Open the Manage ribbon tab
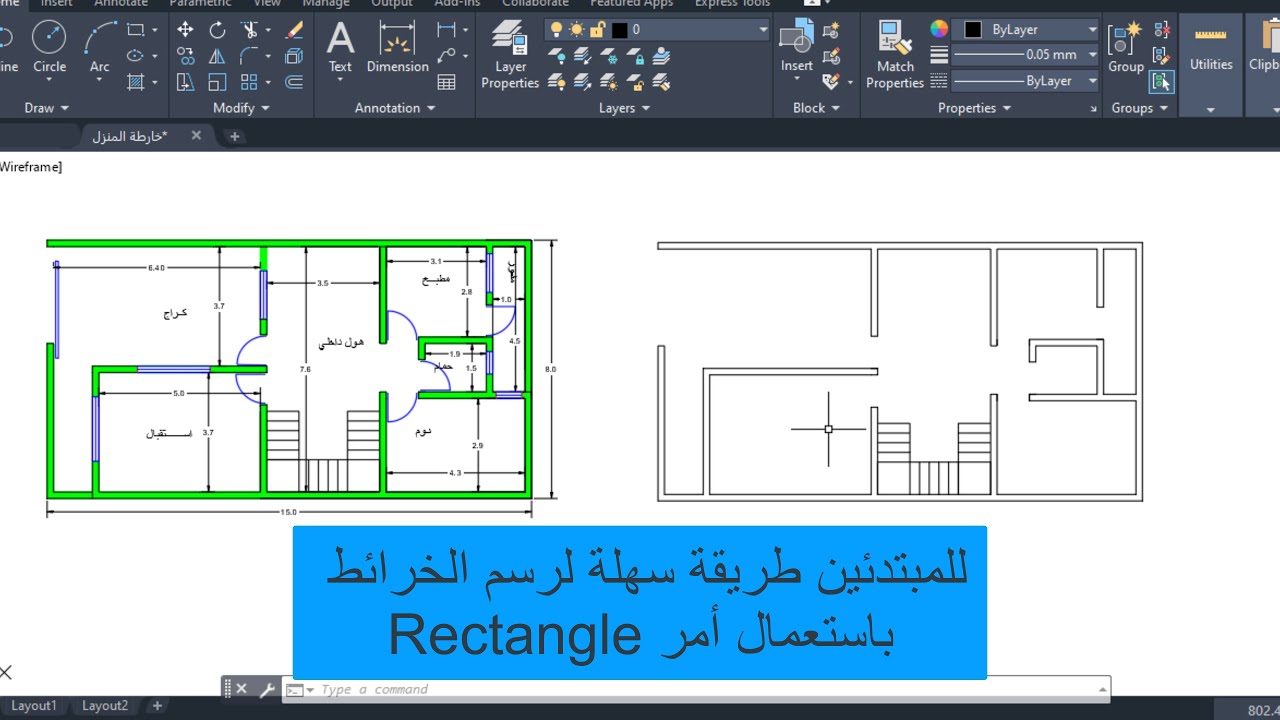Viewport: 1280px width, 720px height. [326, 4]
